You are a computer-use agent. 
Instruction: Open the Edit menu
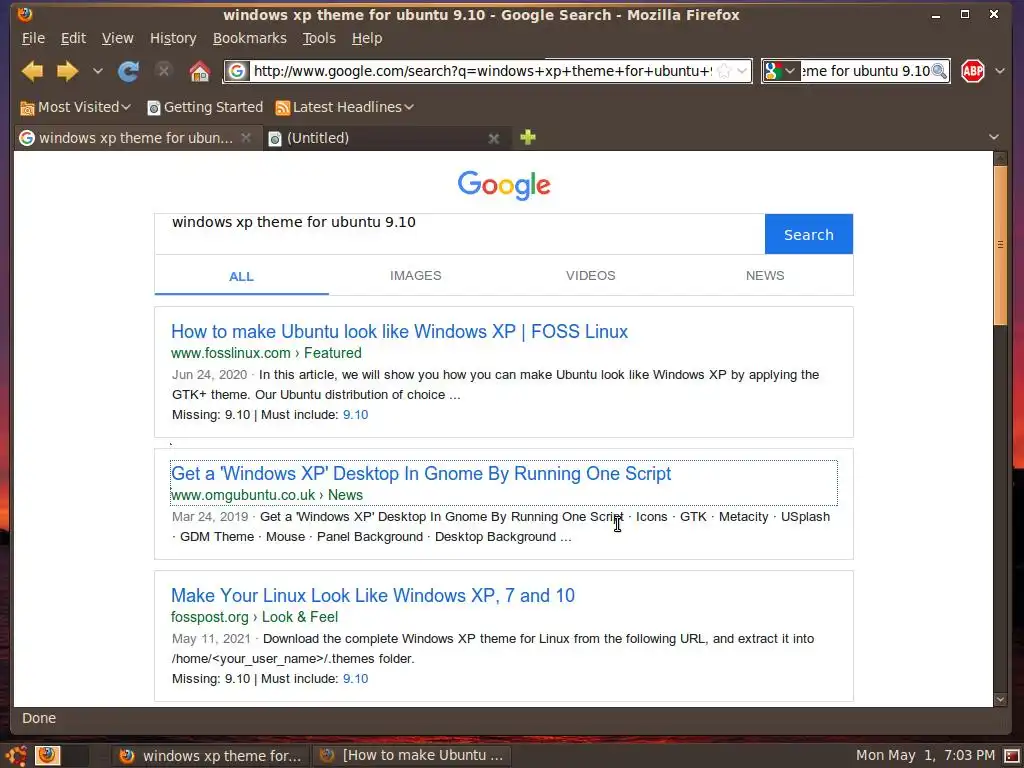[x=73, y=39]
